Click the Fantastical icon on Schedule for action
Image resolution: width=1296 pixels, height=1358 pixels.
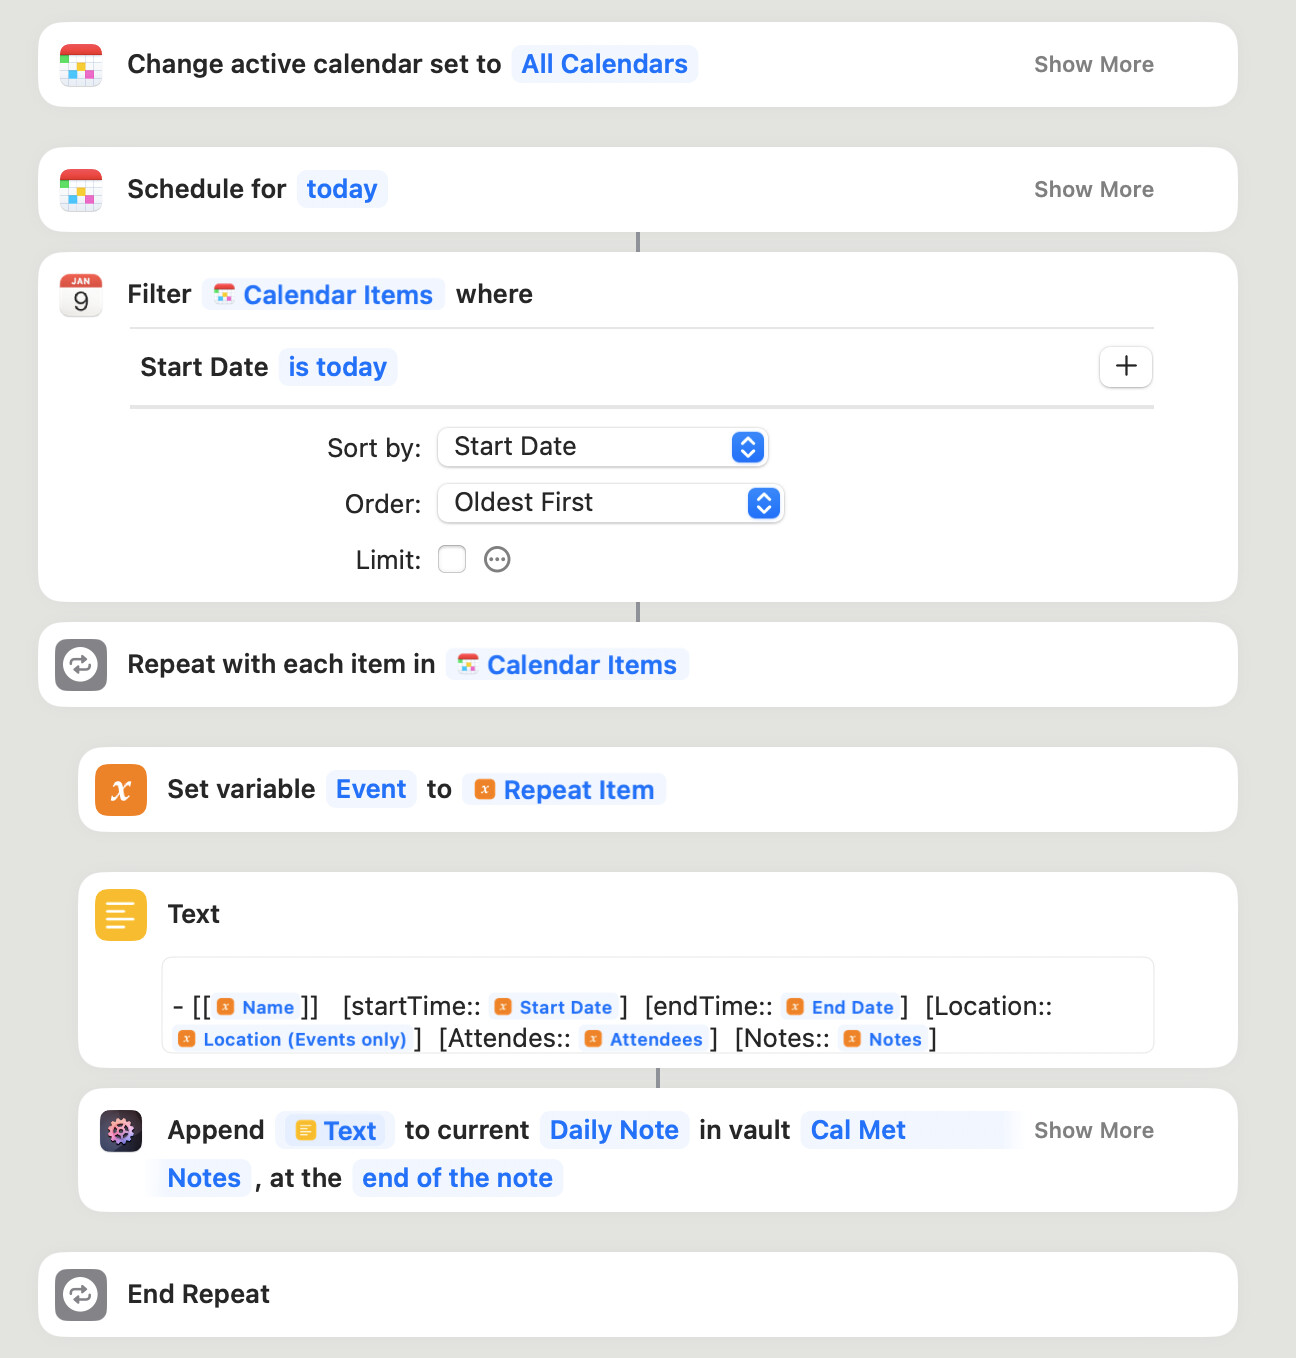point(81,190)
